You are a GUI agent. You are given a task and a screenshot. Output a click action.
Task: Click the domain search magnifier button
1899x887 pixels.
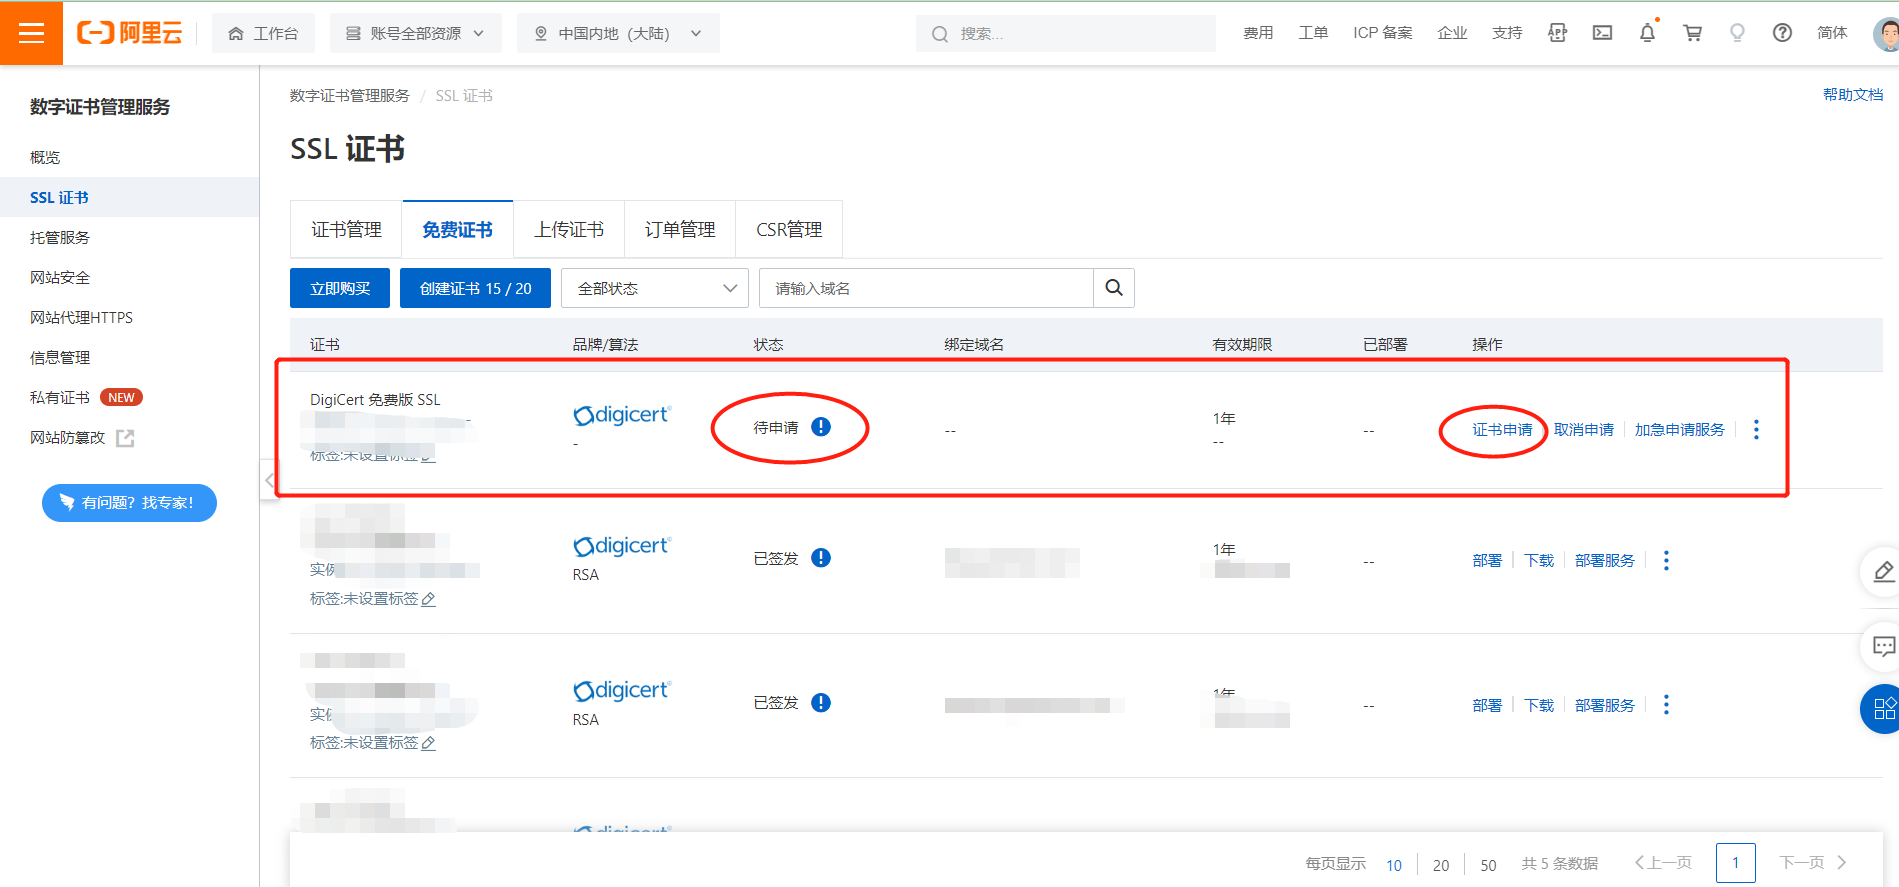tap(1114, 288)
